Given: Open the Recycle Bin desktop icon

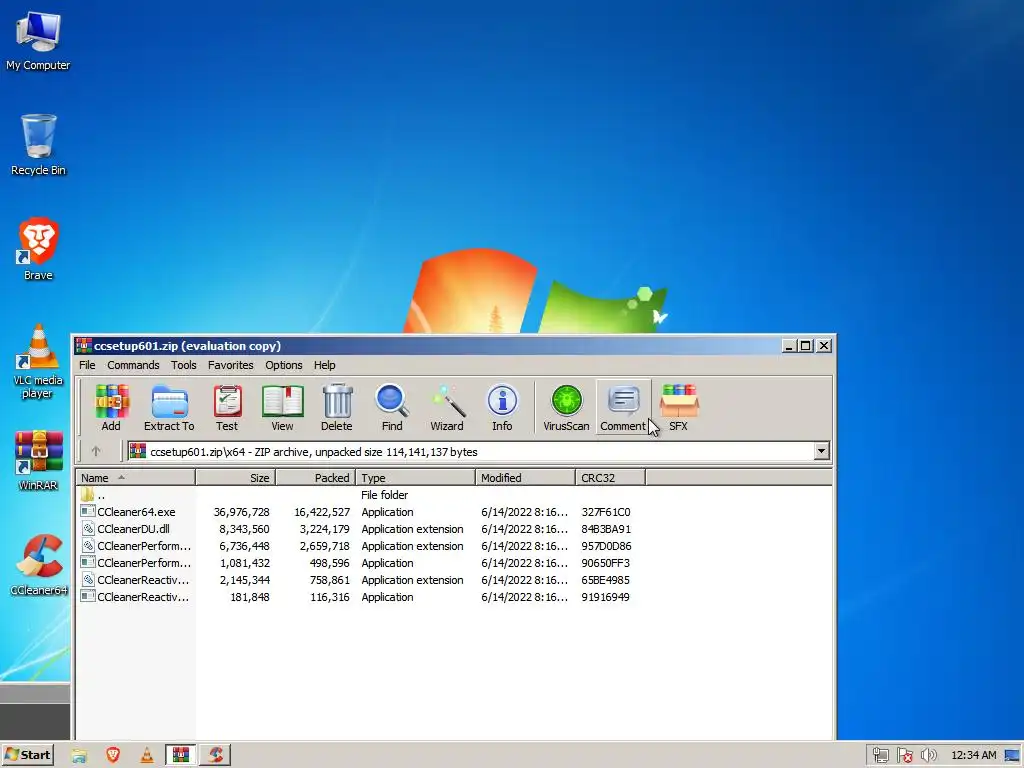Looking at the screenshot, I should (x=38, y=145).
